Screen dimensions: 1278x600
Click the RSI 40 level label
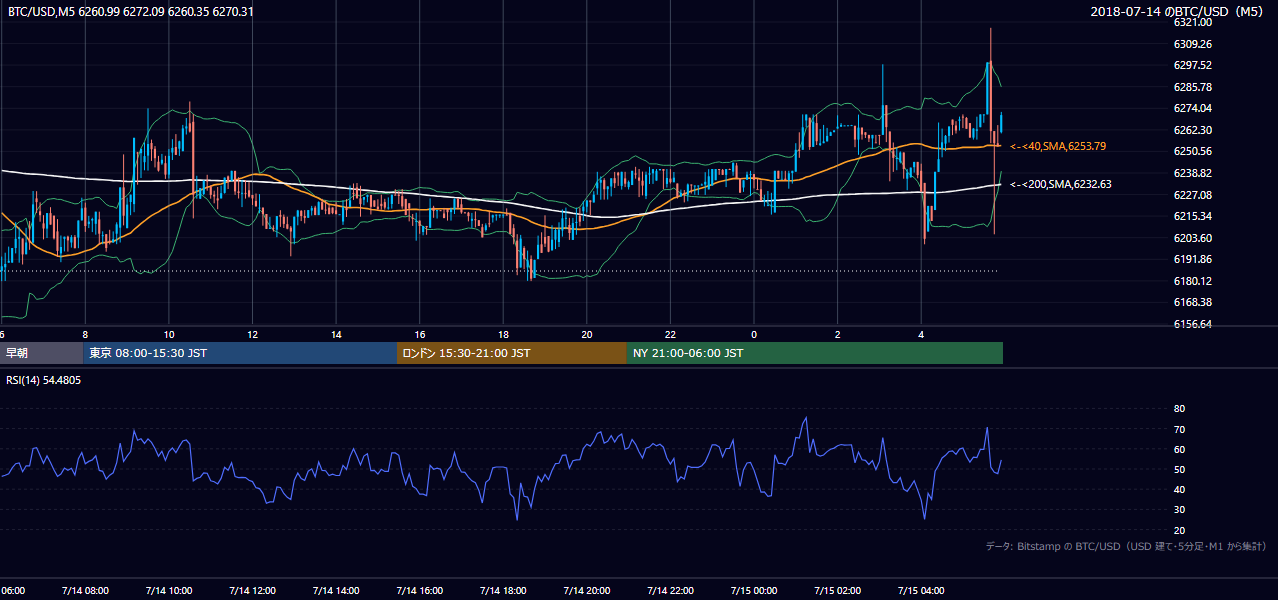click(x=1179, y=489)
